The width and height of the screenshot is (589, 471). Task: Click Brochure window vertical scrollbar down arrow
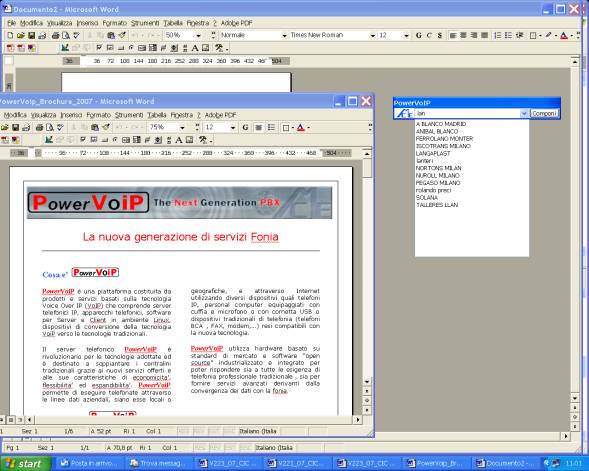click(367, 382)
